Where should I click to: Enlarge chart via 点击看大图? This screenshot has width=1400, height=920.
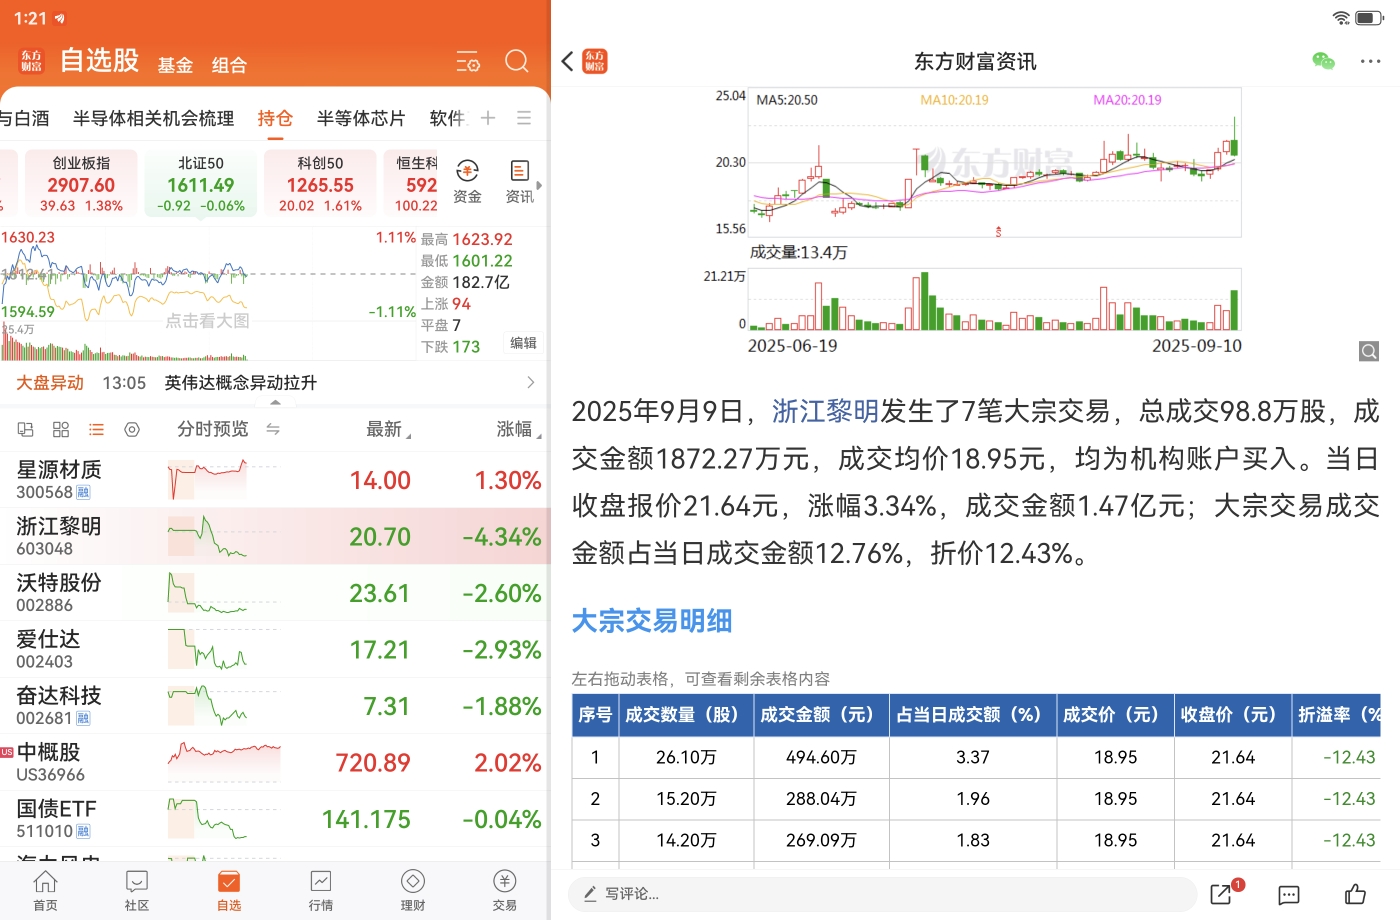(x=207, y=321)
